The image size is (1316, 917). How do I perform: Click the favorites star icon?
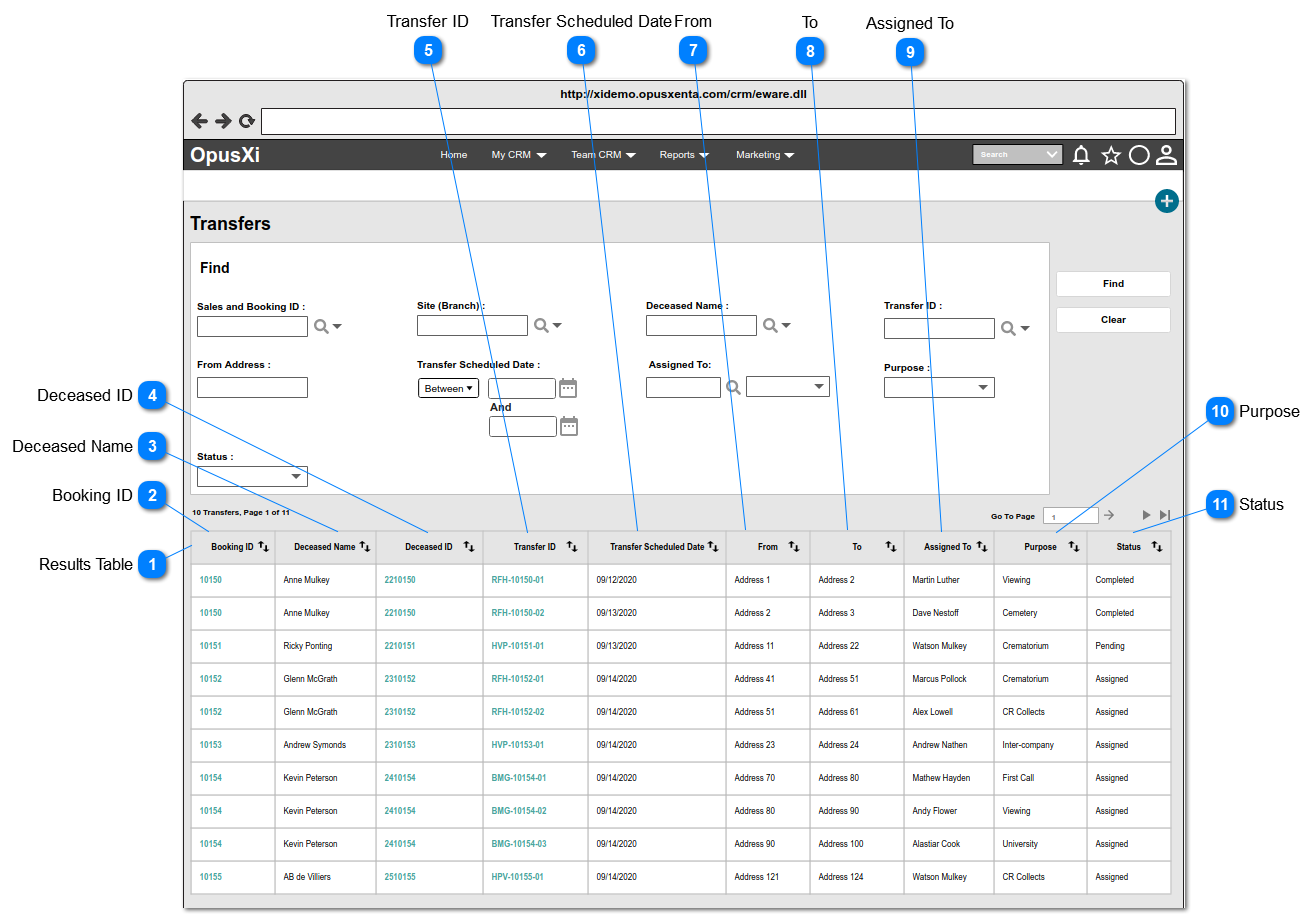(x=1111, y=155)
